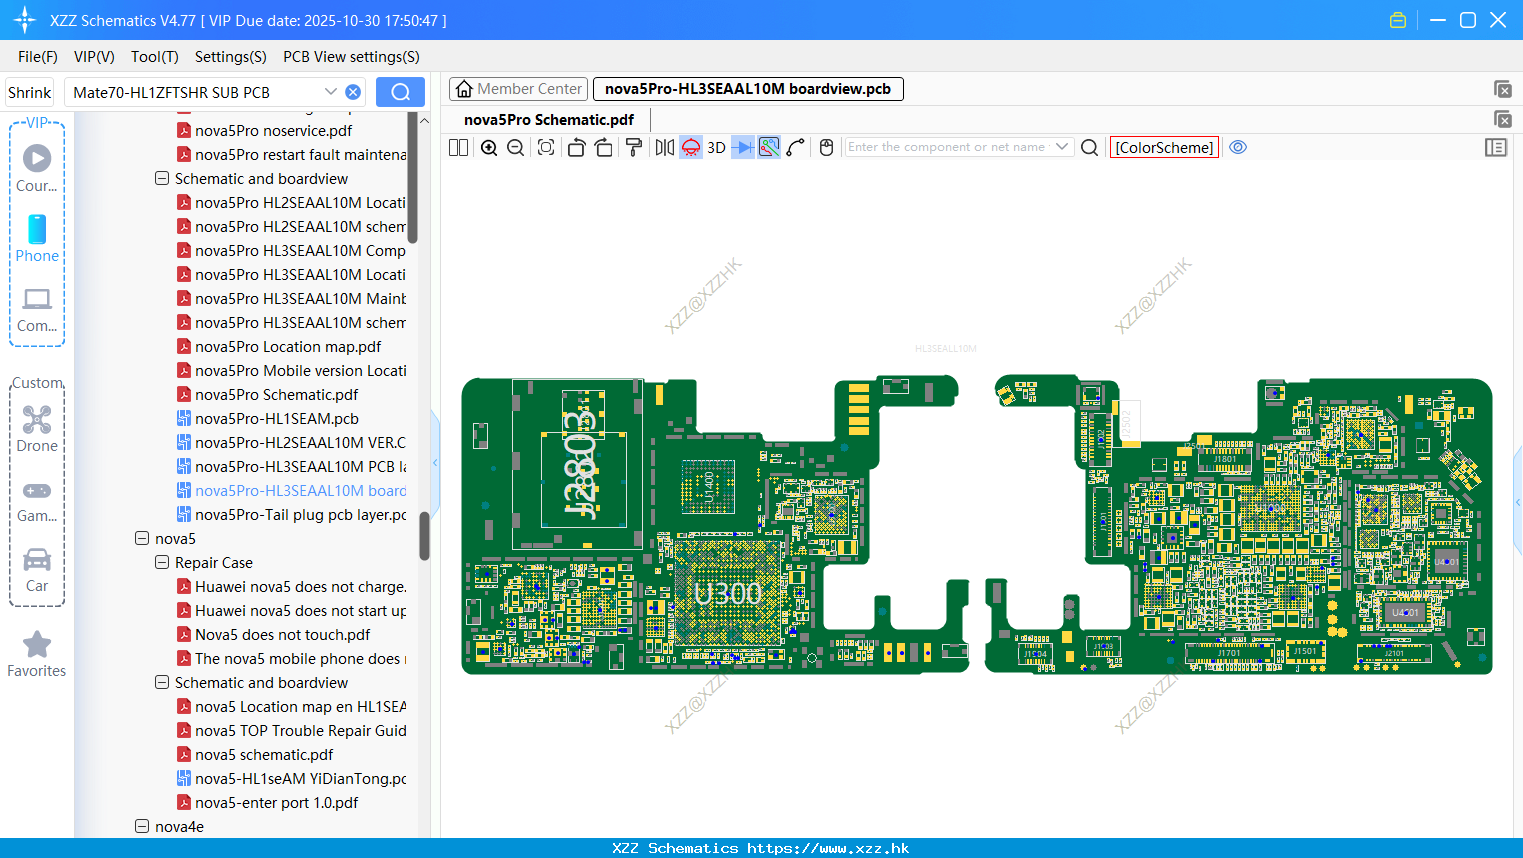The height and width of the screenshot is (858, 1523).
Task: Open the Car category
Action: click(37, 570)
